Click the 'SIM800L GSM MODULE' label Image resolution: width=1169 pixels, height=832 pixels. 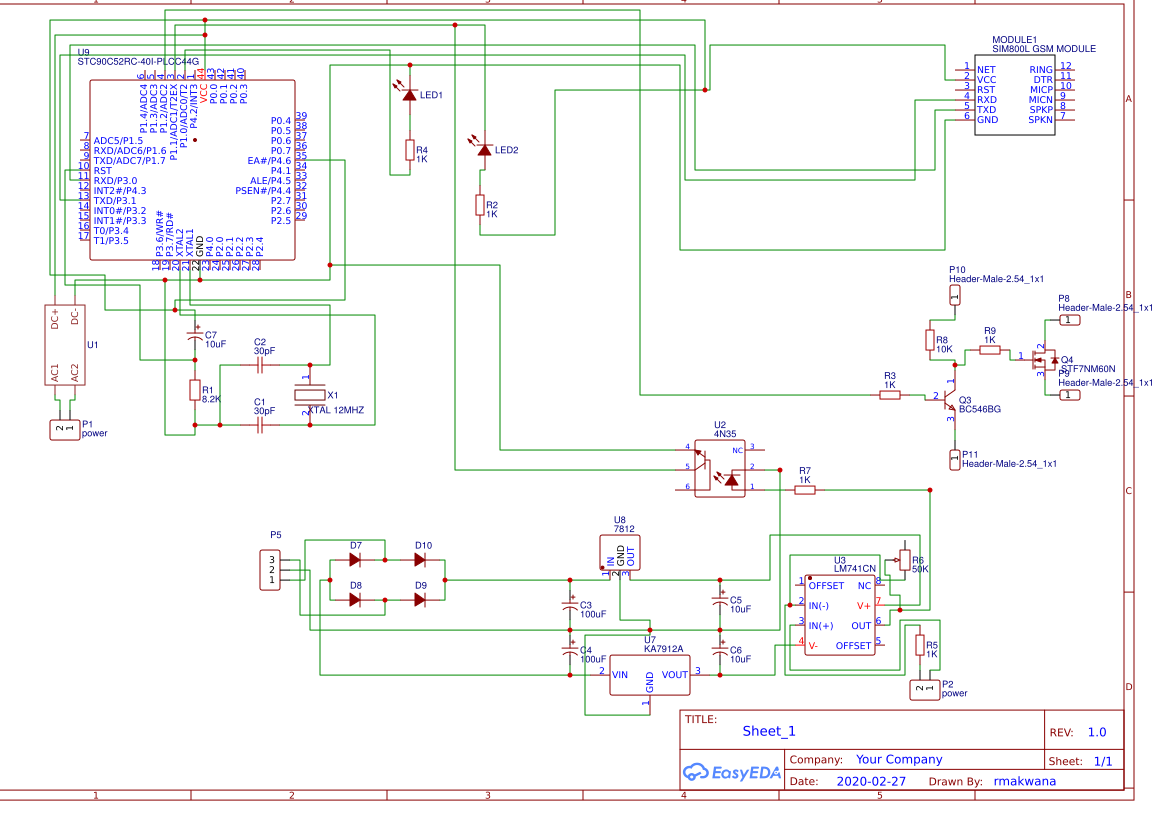pos(1044,48)
